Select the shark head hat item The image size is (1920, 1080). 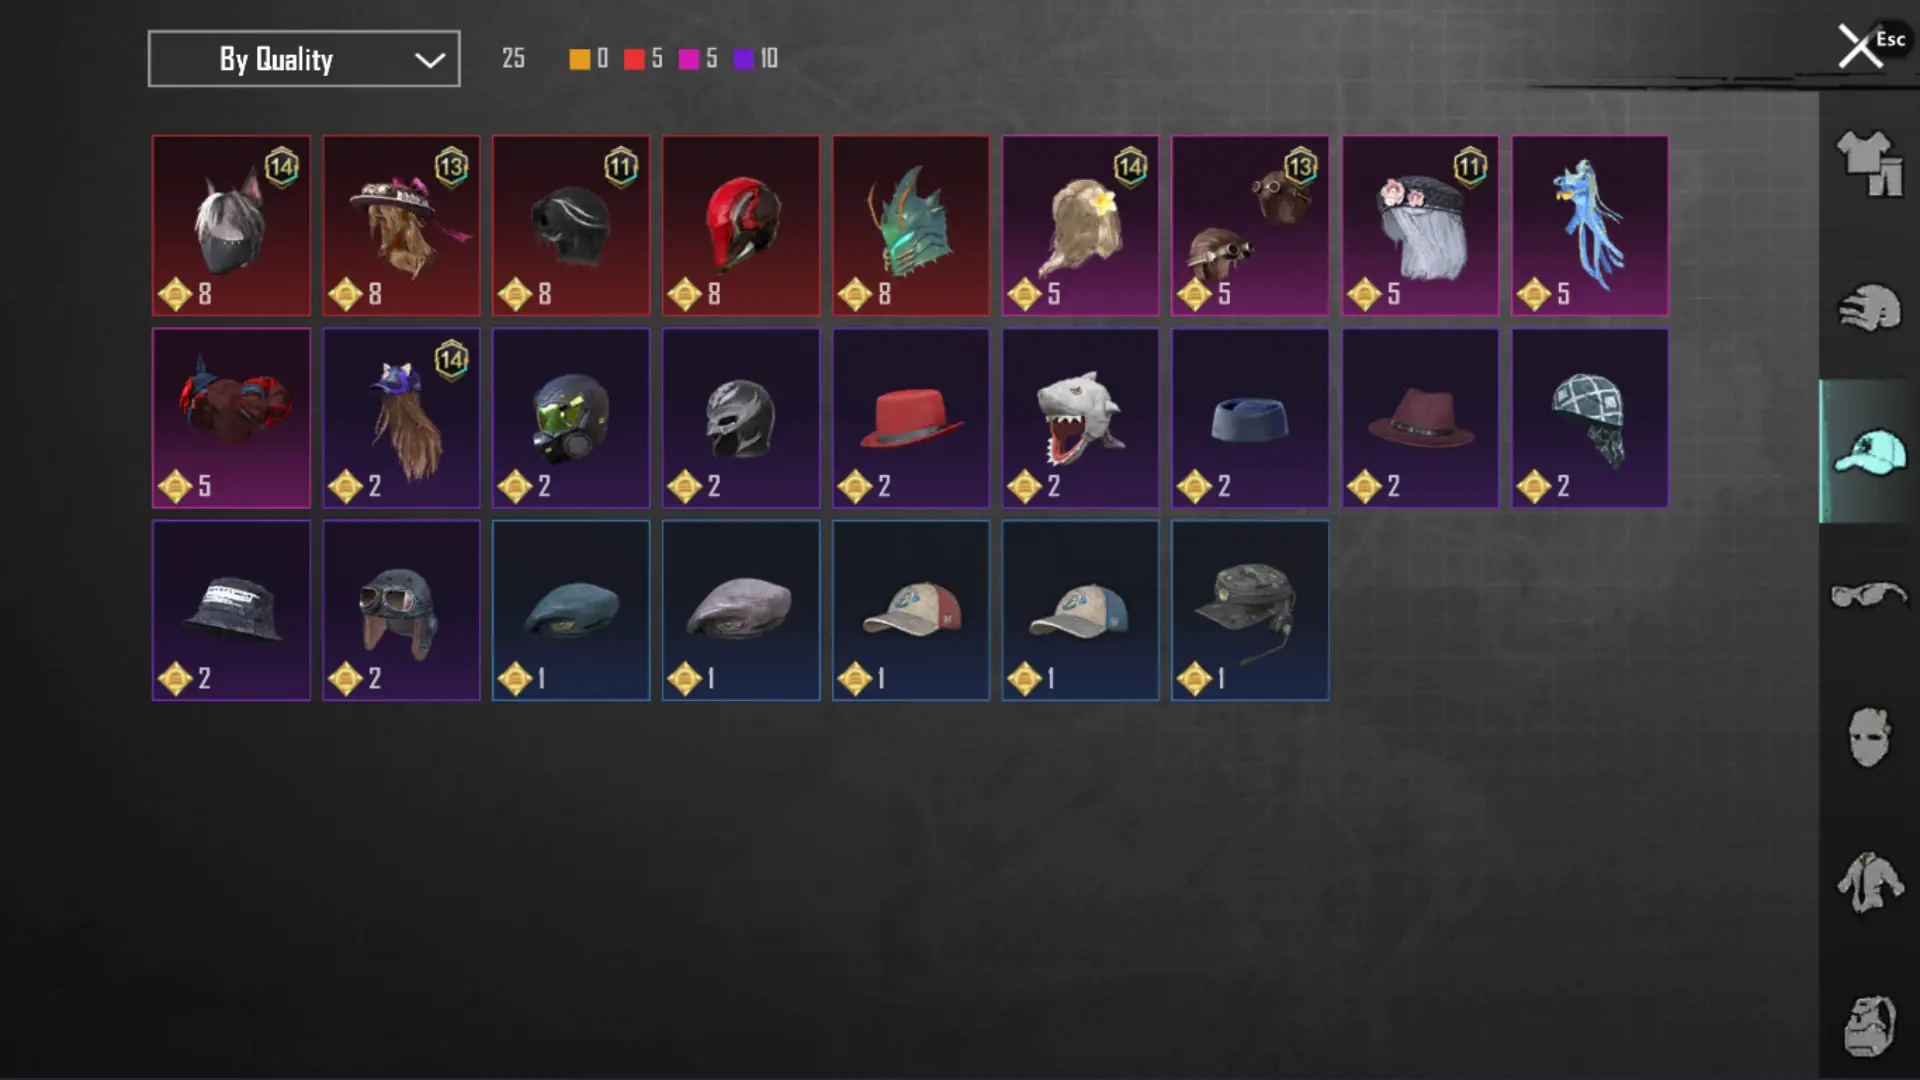[1080, 418]
